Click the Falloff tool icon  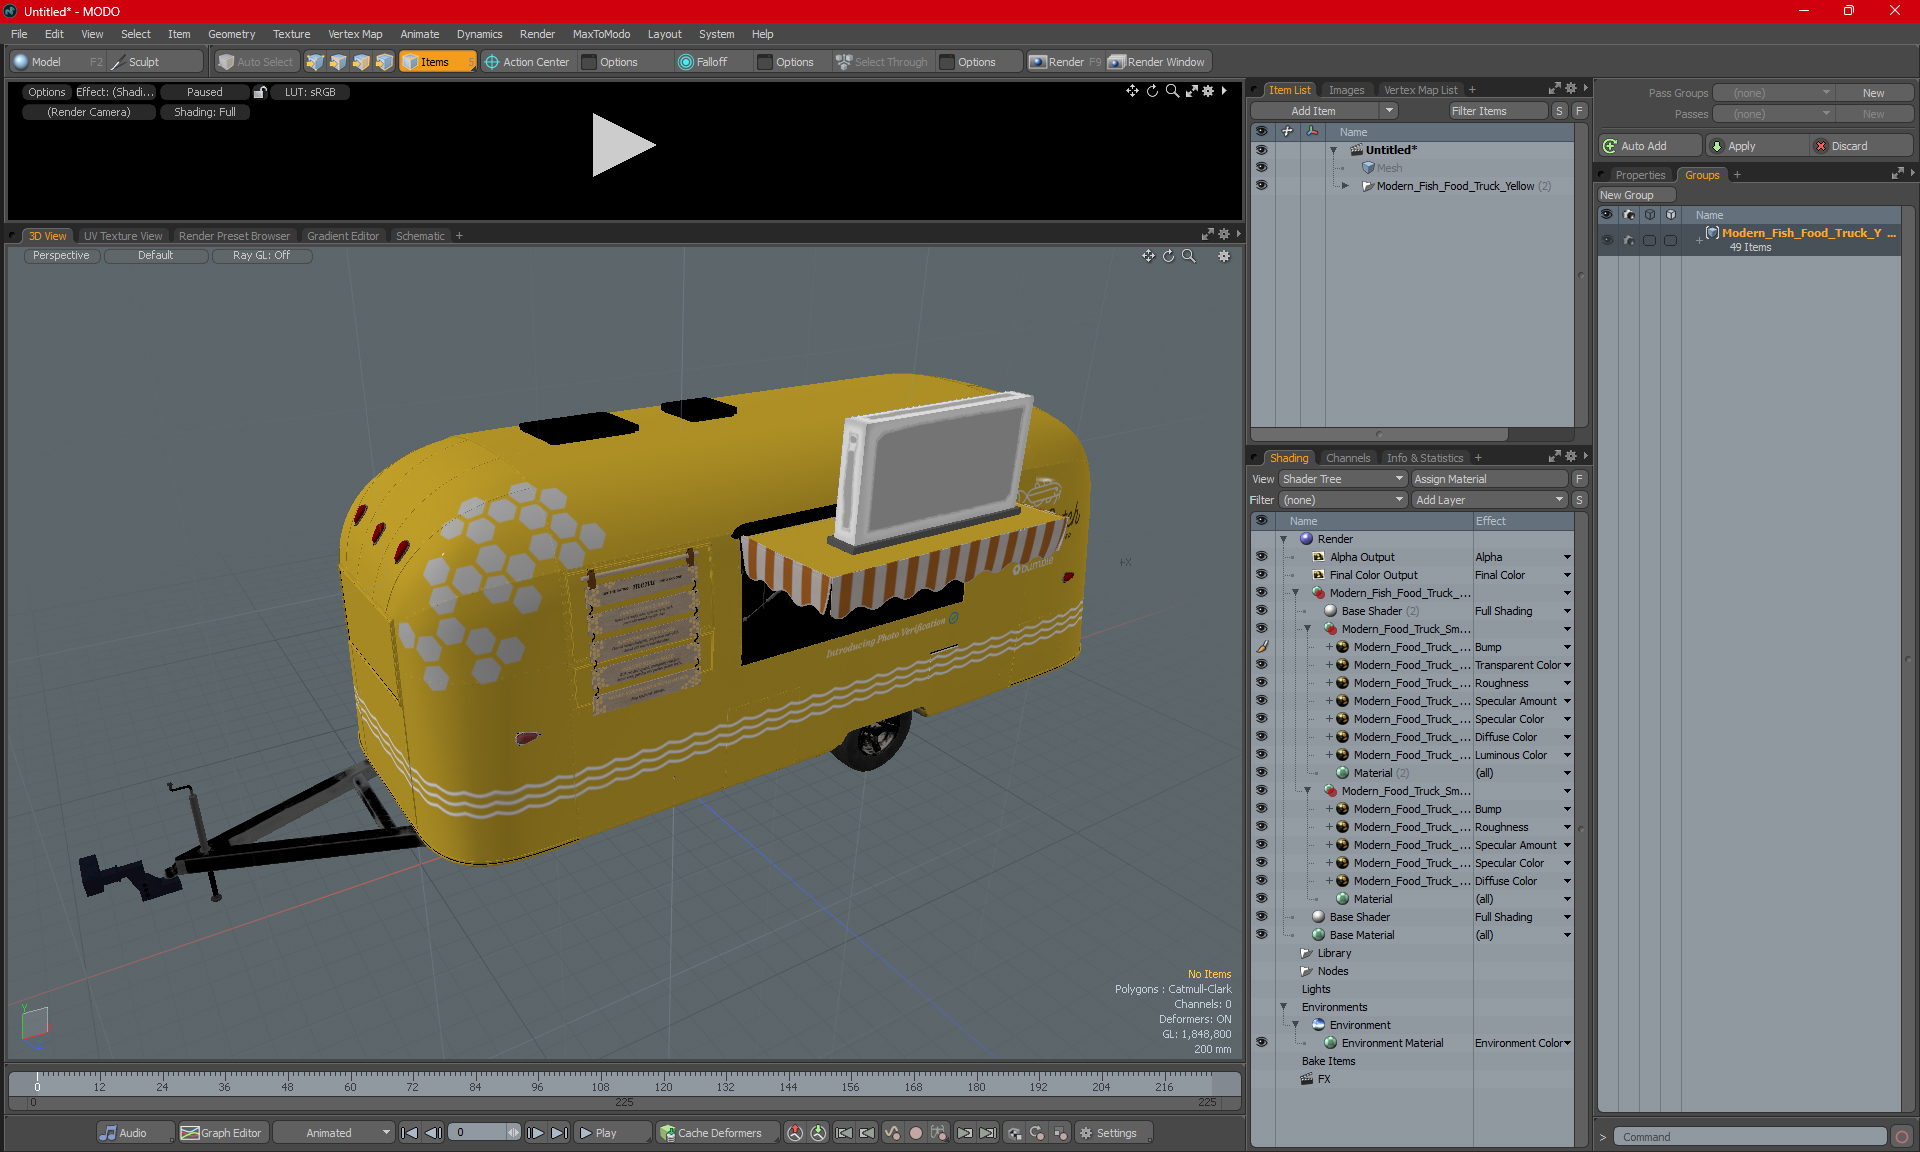point(685,62)
